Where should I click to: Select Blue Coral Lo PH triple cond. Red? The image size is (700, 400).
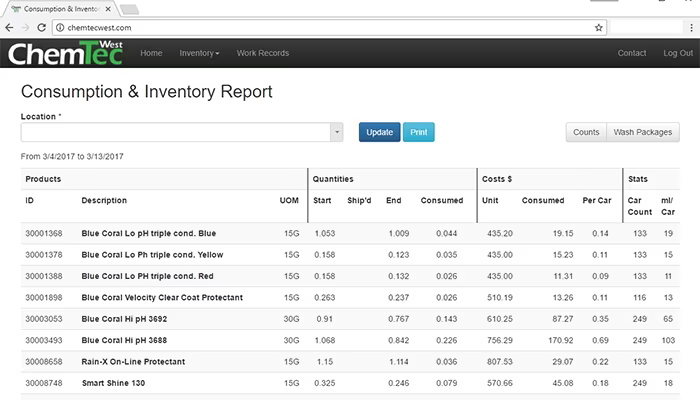tap(147, 276)
